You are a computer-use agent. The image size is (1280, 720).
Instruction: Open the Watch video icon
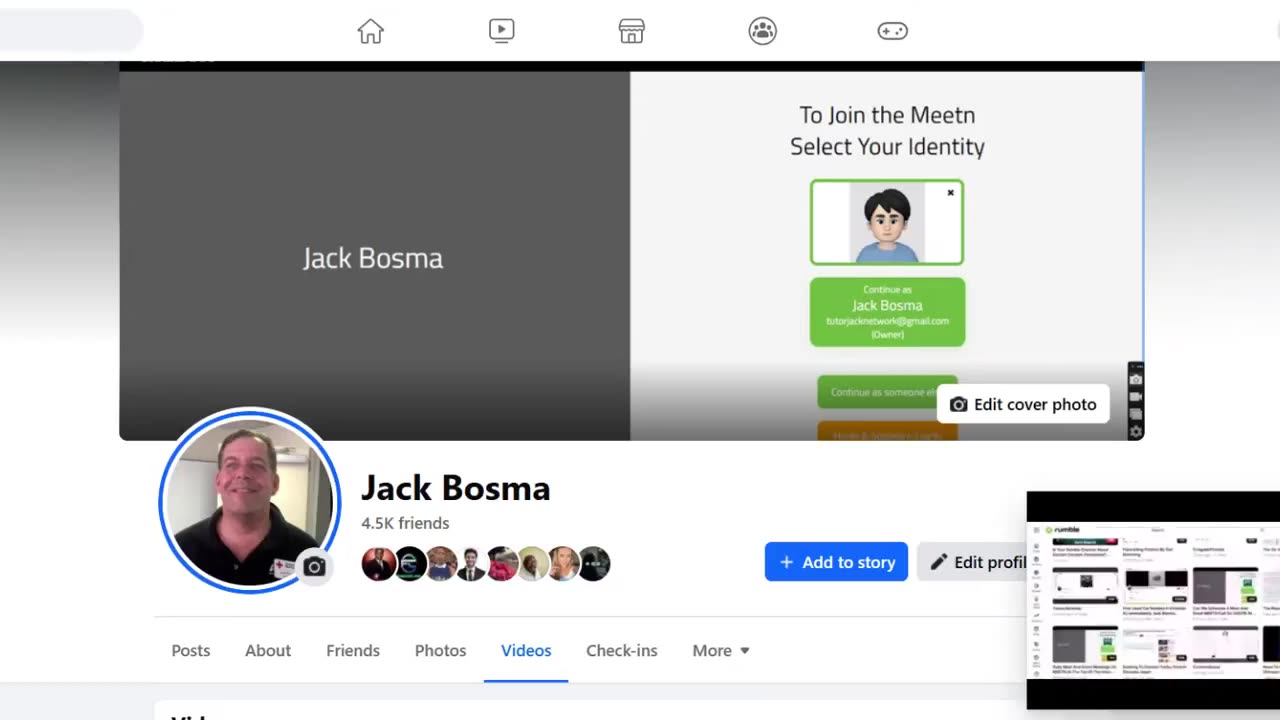pos(502,31)
